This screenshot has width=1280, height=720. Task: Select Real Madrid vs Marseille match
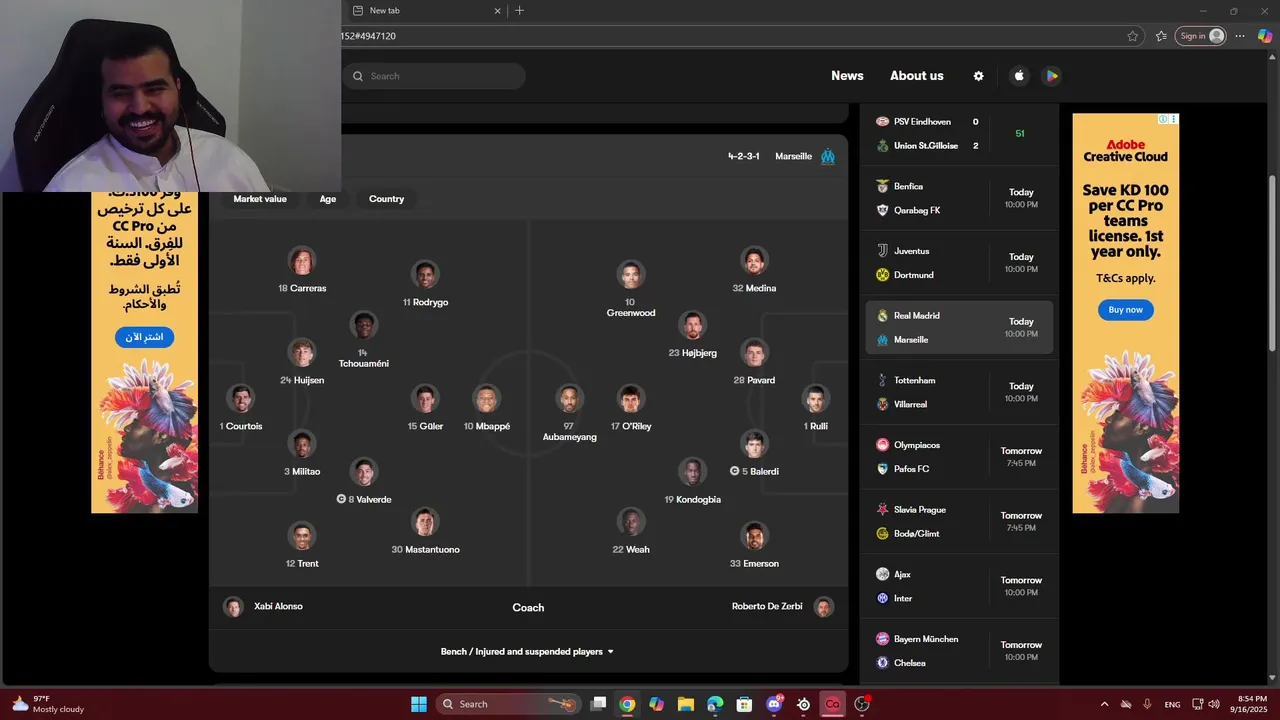959,328
